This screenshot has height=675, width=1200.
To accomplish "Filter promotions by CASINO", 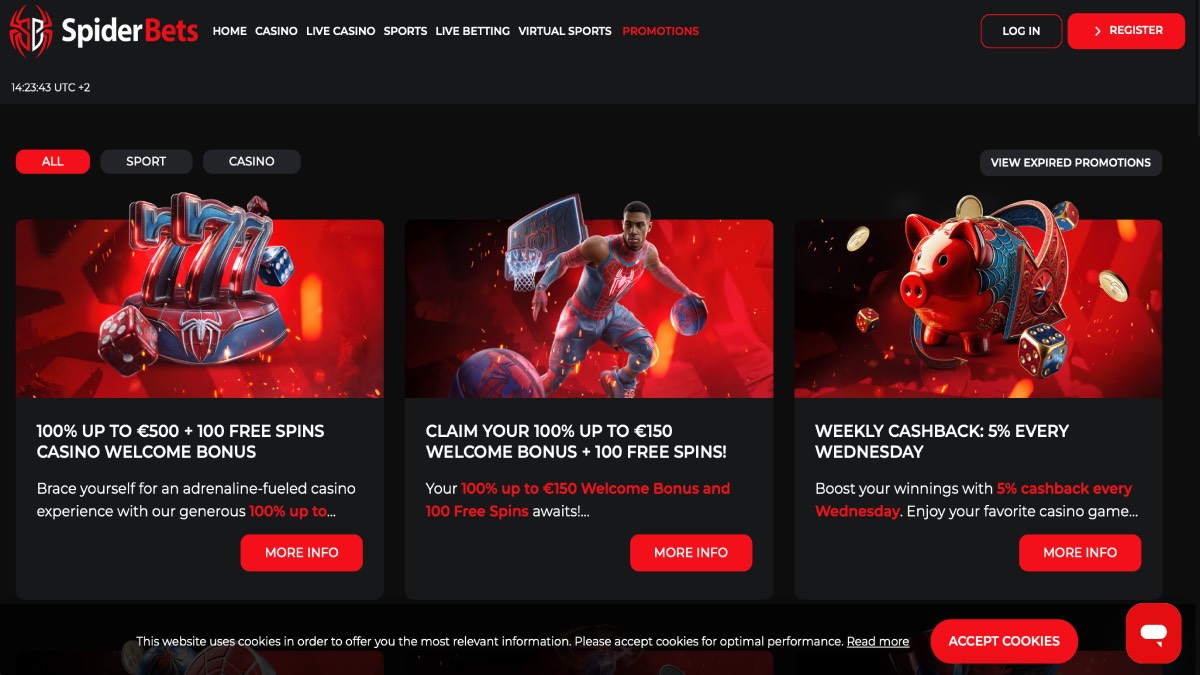I will [252, 161].
